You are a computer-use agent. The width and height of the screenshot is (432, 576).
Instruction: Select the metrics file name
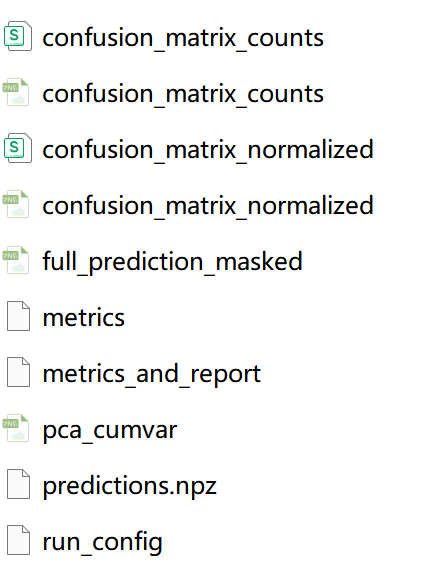point(84,318)
